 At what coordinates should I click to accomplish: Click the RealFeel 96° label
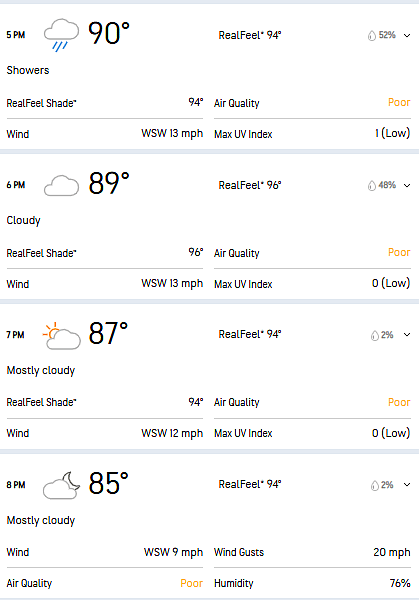pyautogui.click(x=250, y=185)
